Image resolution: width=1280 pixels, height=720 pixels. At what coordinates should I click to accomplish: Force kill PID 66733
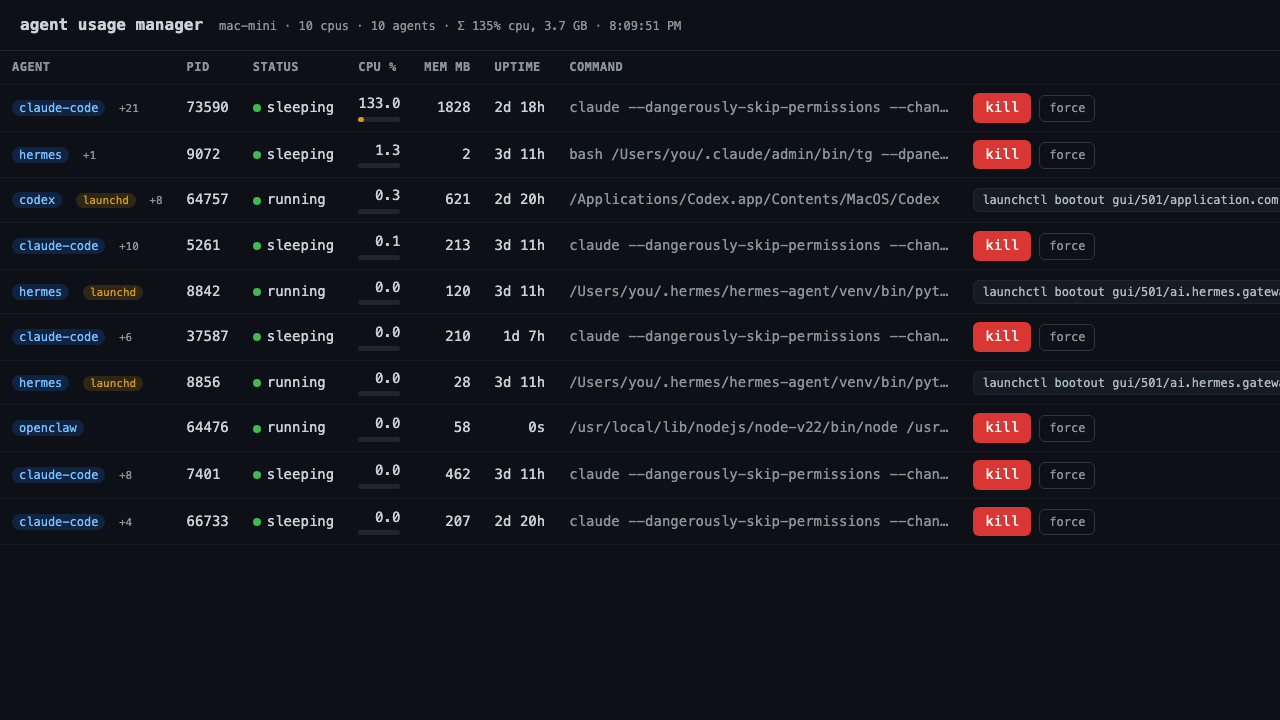tap(1067, 522)
